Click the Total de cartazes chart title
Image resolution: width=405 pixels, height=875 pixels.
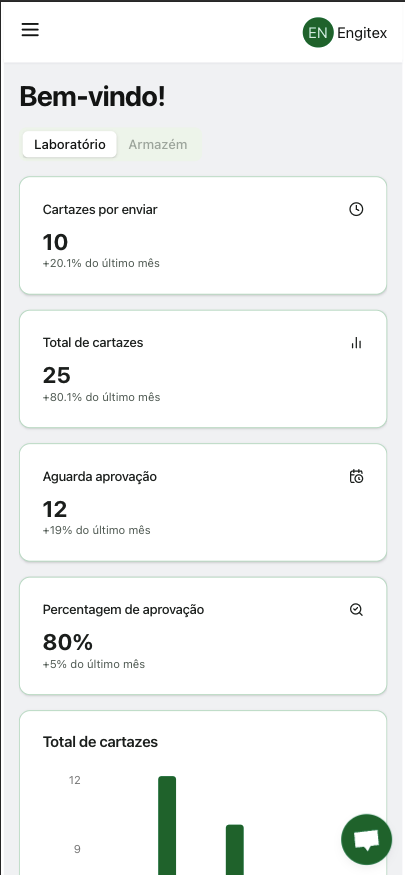[100, 742]
